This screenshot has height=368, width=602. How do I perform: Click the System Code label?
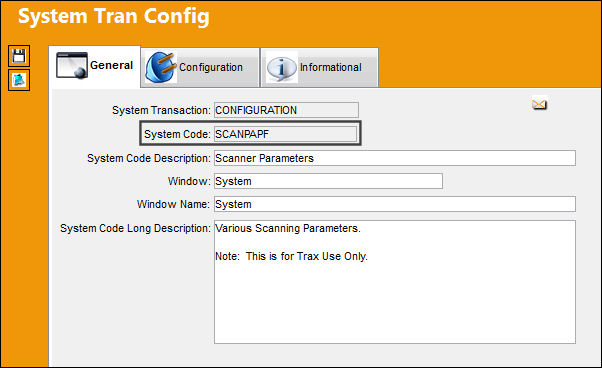[x=177, y=134]
